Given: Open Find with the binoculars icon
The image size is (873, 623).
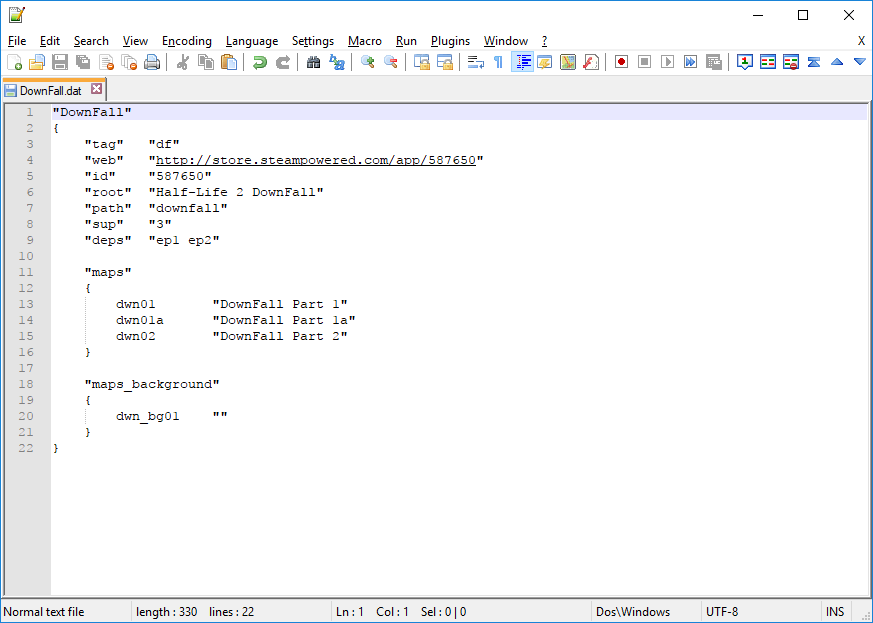Looking at the screenshot, I should click(313, 62).
